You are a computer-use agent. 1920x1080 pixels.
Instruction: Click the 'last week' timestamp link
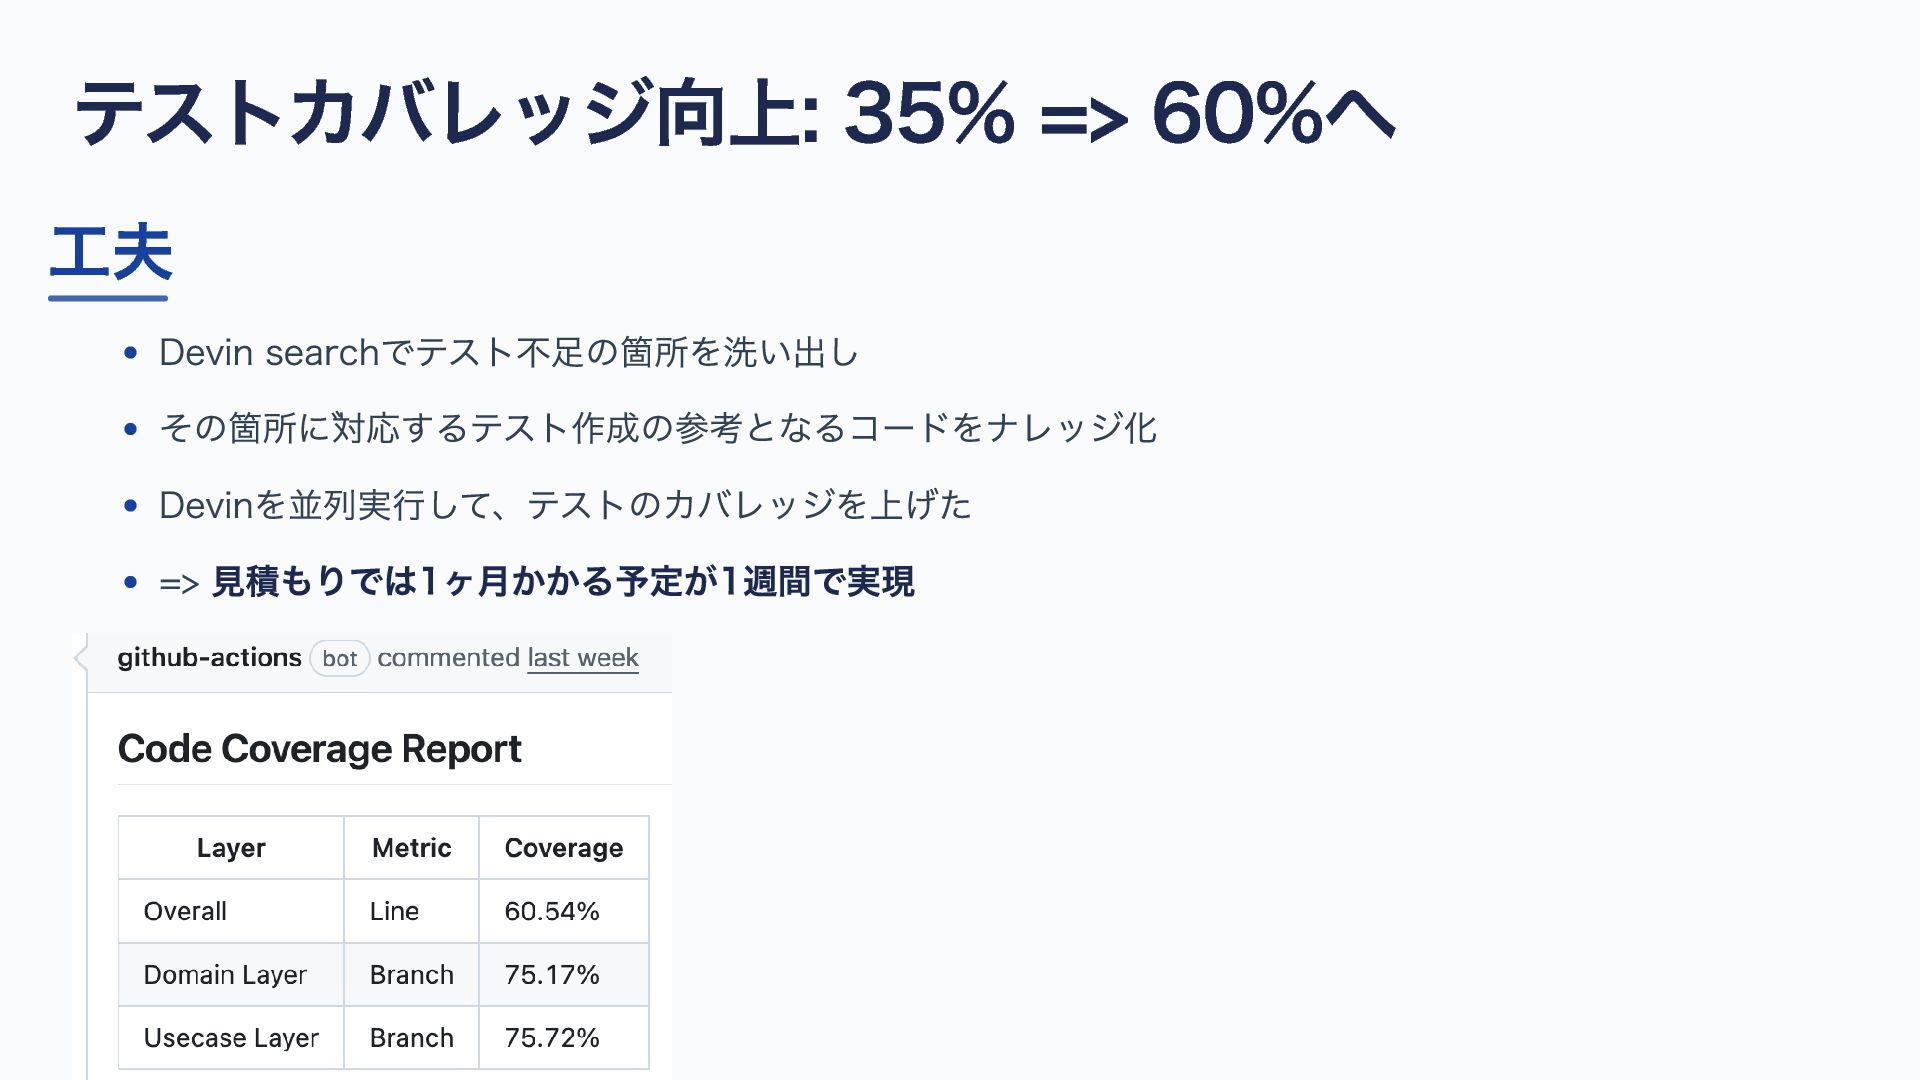point(583,658)
